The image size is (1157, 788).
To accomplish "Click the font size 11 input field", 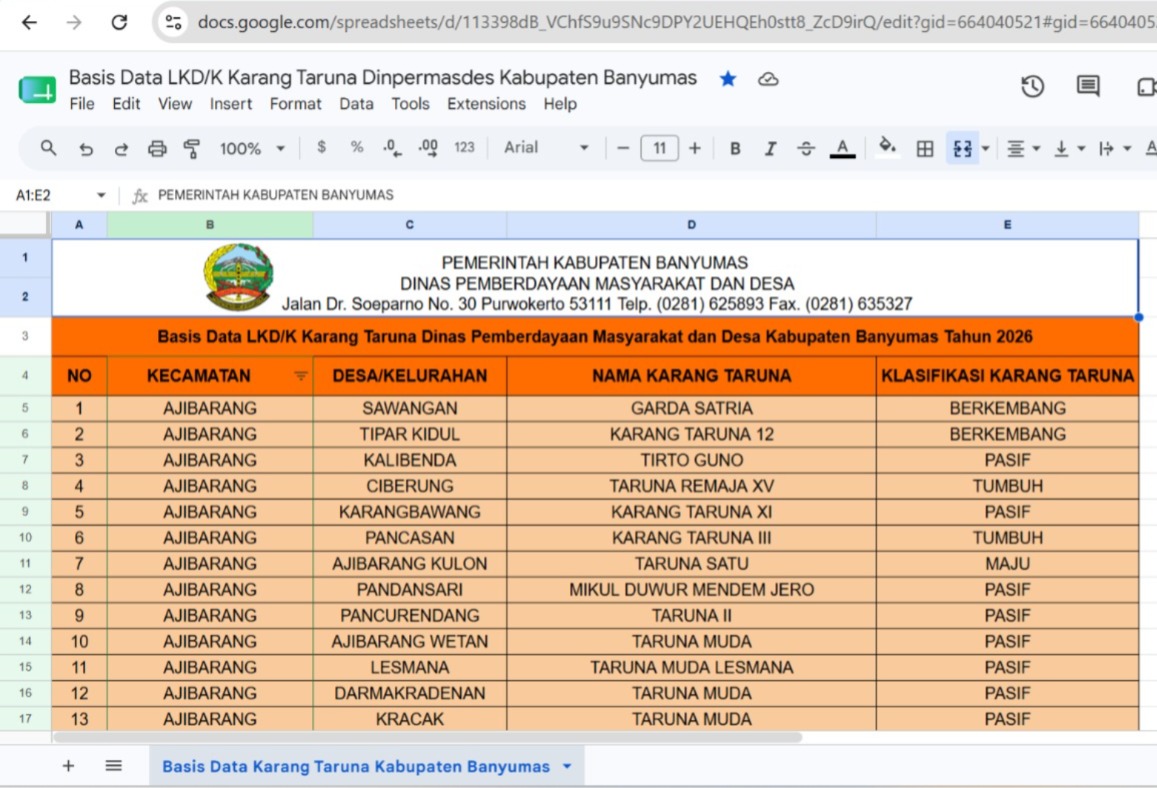I will click(x=659, y=149).
